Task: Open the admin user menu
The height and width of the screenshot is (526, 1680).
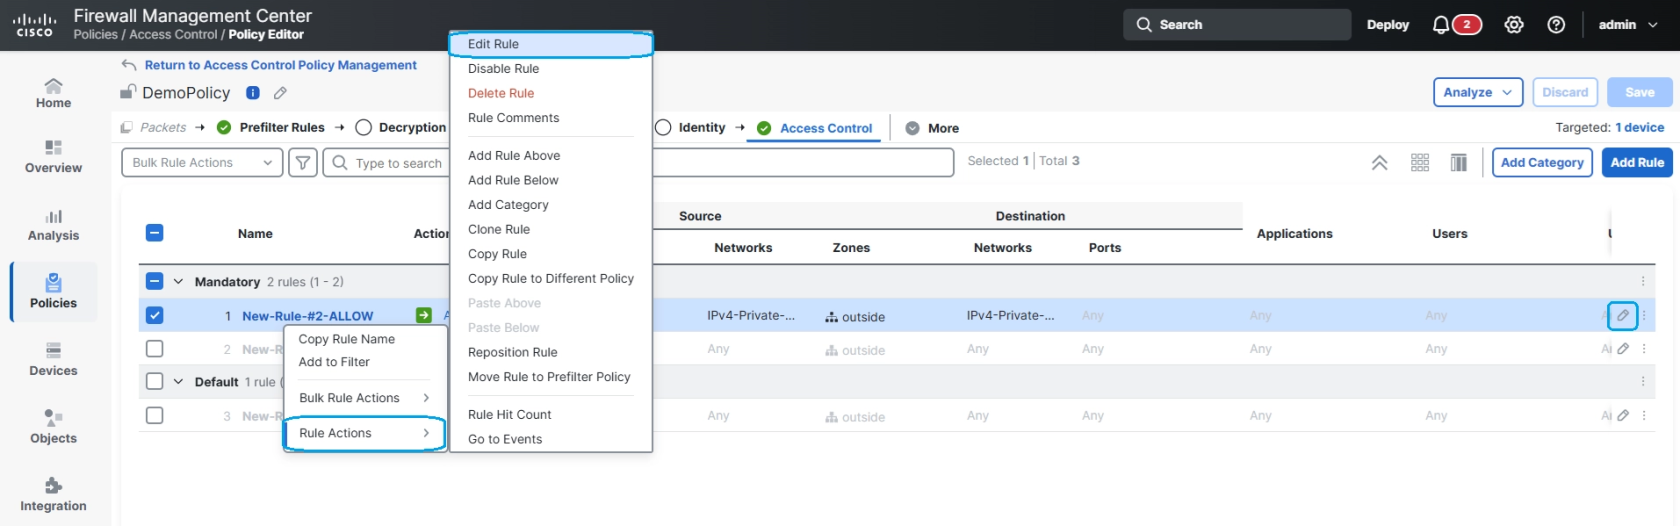Action: pyautogui.click(x=1627, y=25)
